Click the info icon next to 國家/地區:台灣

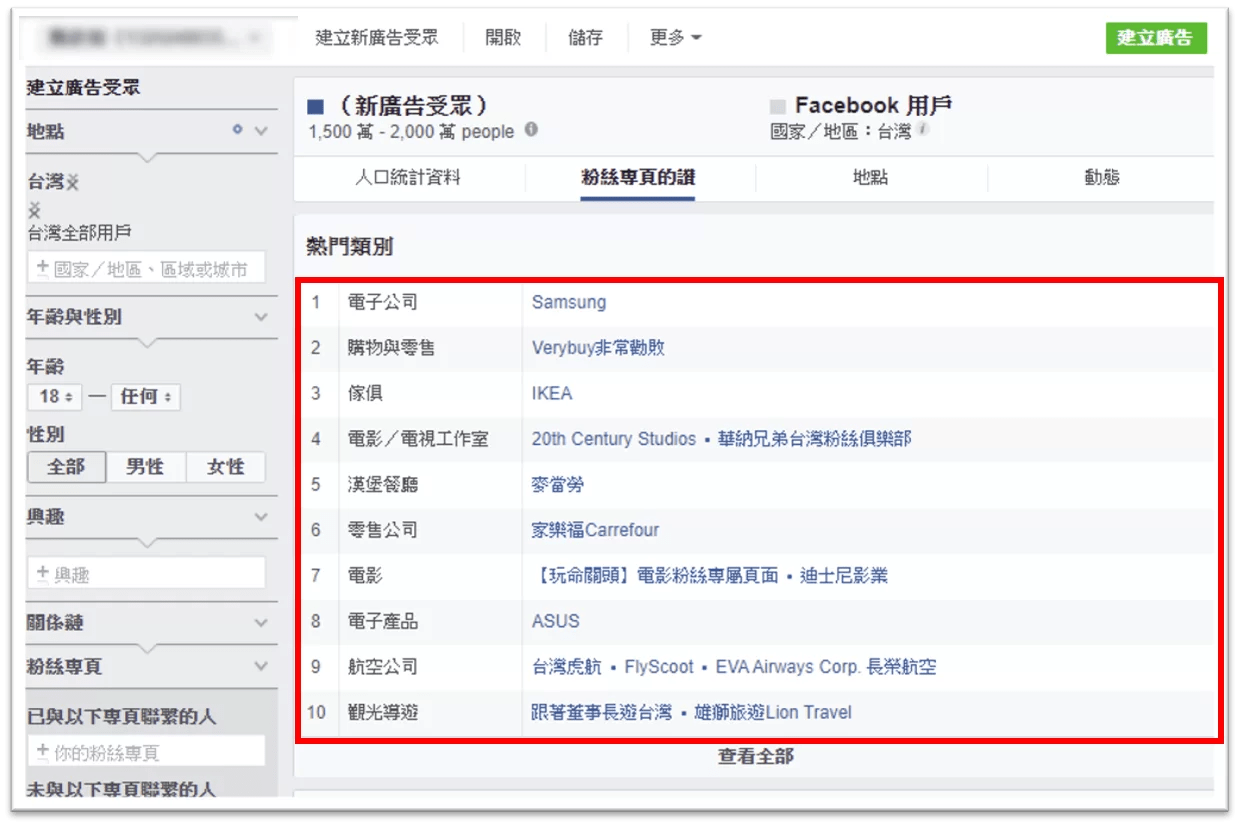click(x=923, y=130)
